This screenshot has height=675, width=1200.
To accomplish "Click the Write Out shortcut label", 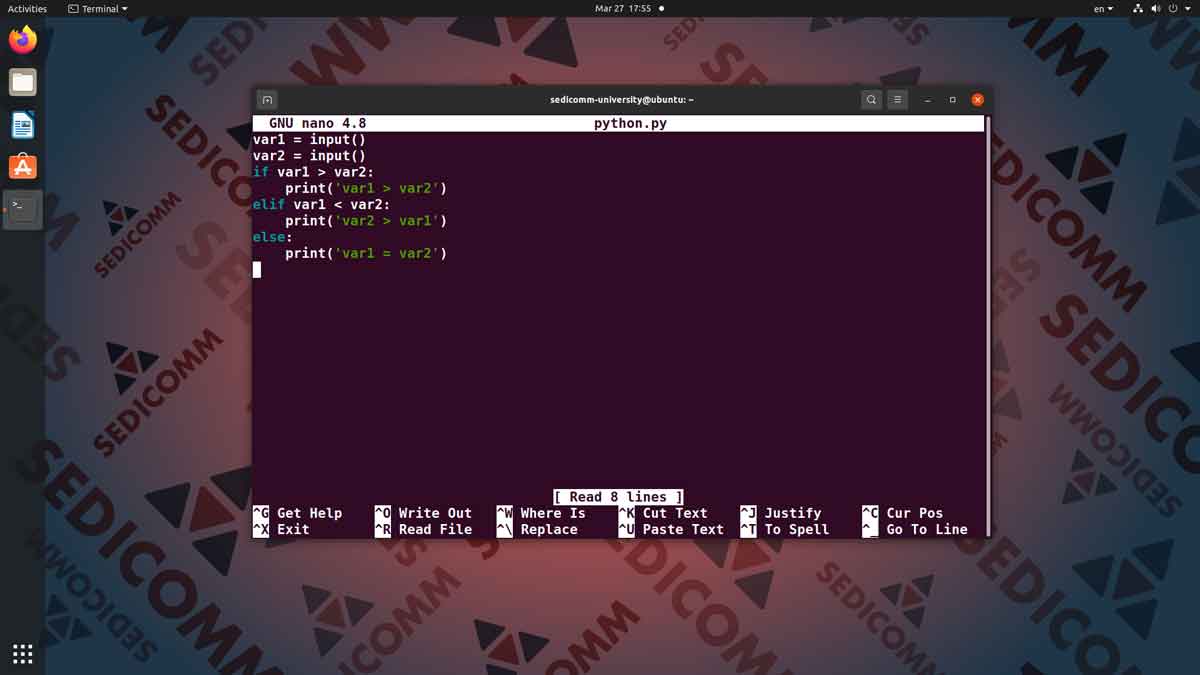I will pyautogui.click(x=435, y=513).
